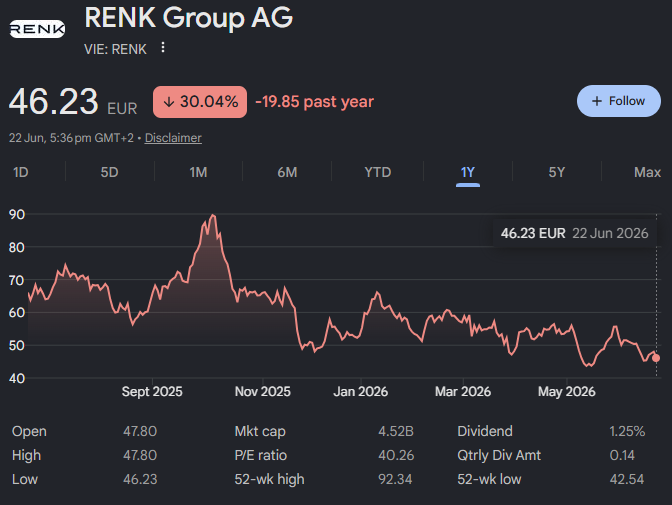The height and width of the screenshot is (505, 672).
Task: Click the RENK company logo
Action: point(37,29)
